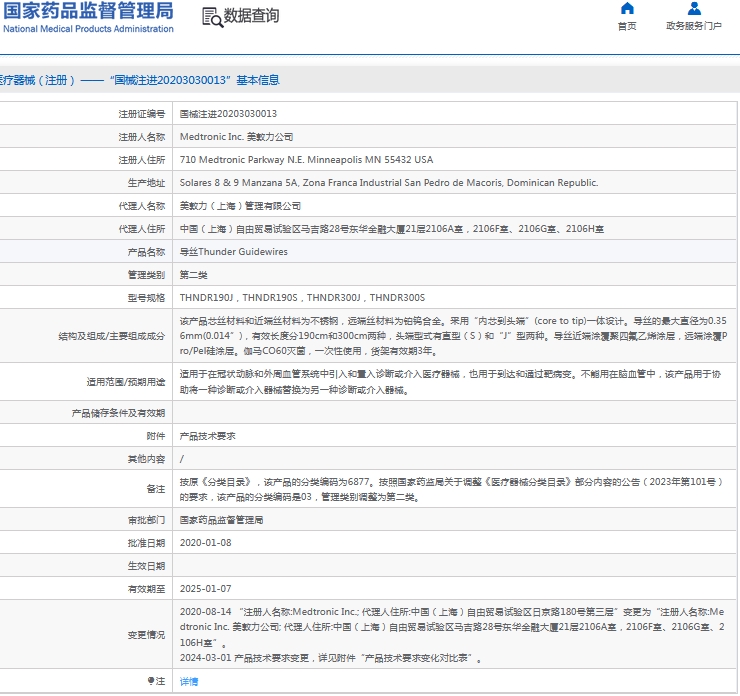Click the 数据查询 magnifier document icon
Image resolution: width=740 pixels, height=696 pixels.
pos(212,17)
